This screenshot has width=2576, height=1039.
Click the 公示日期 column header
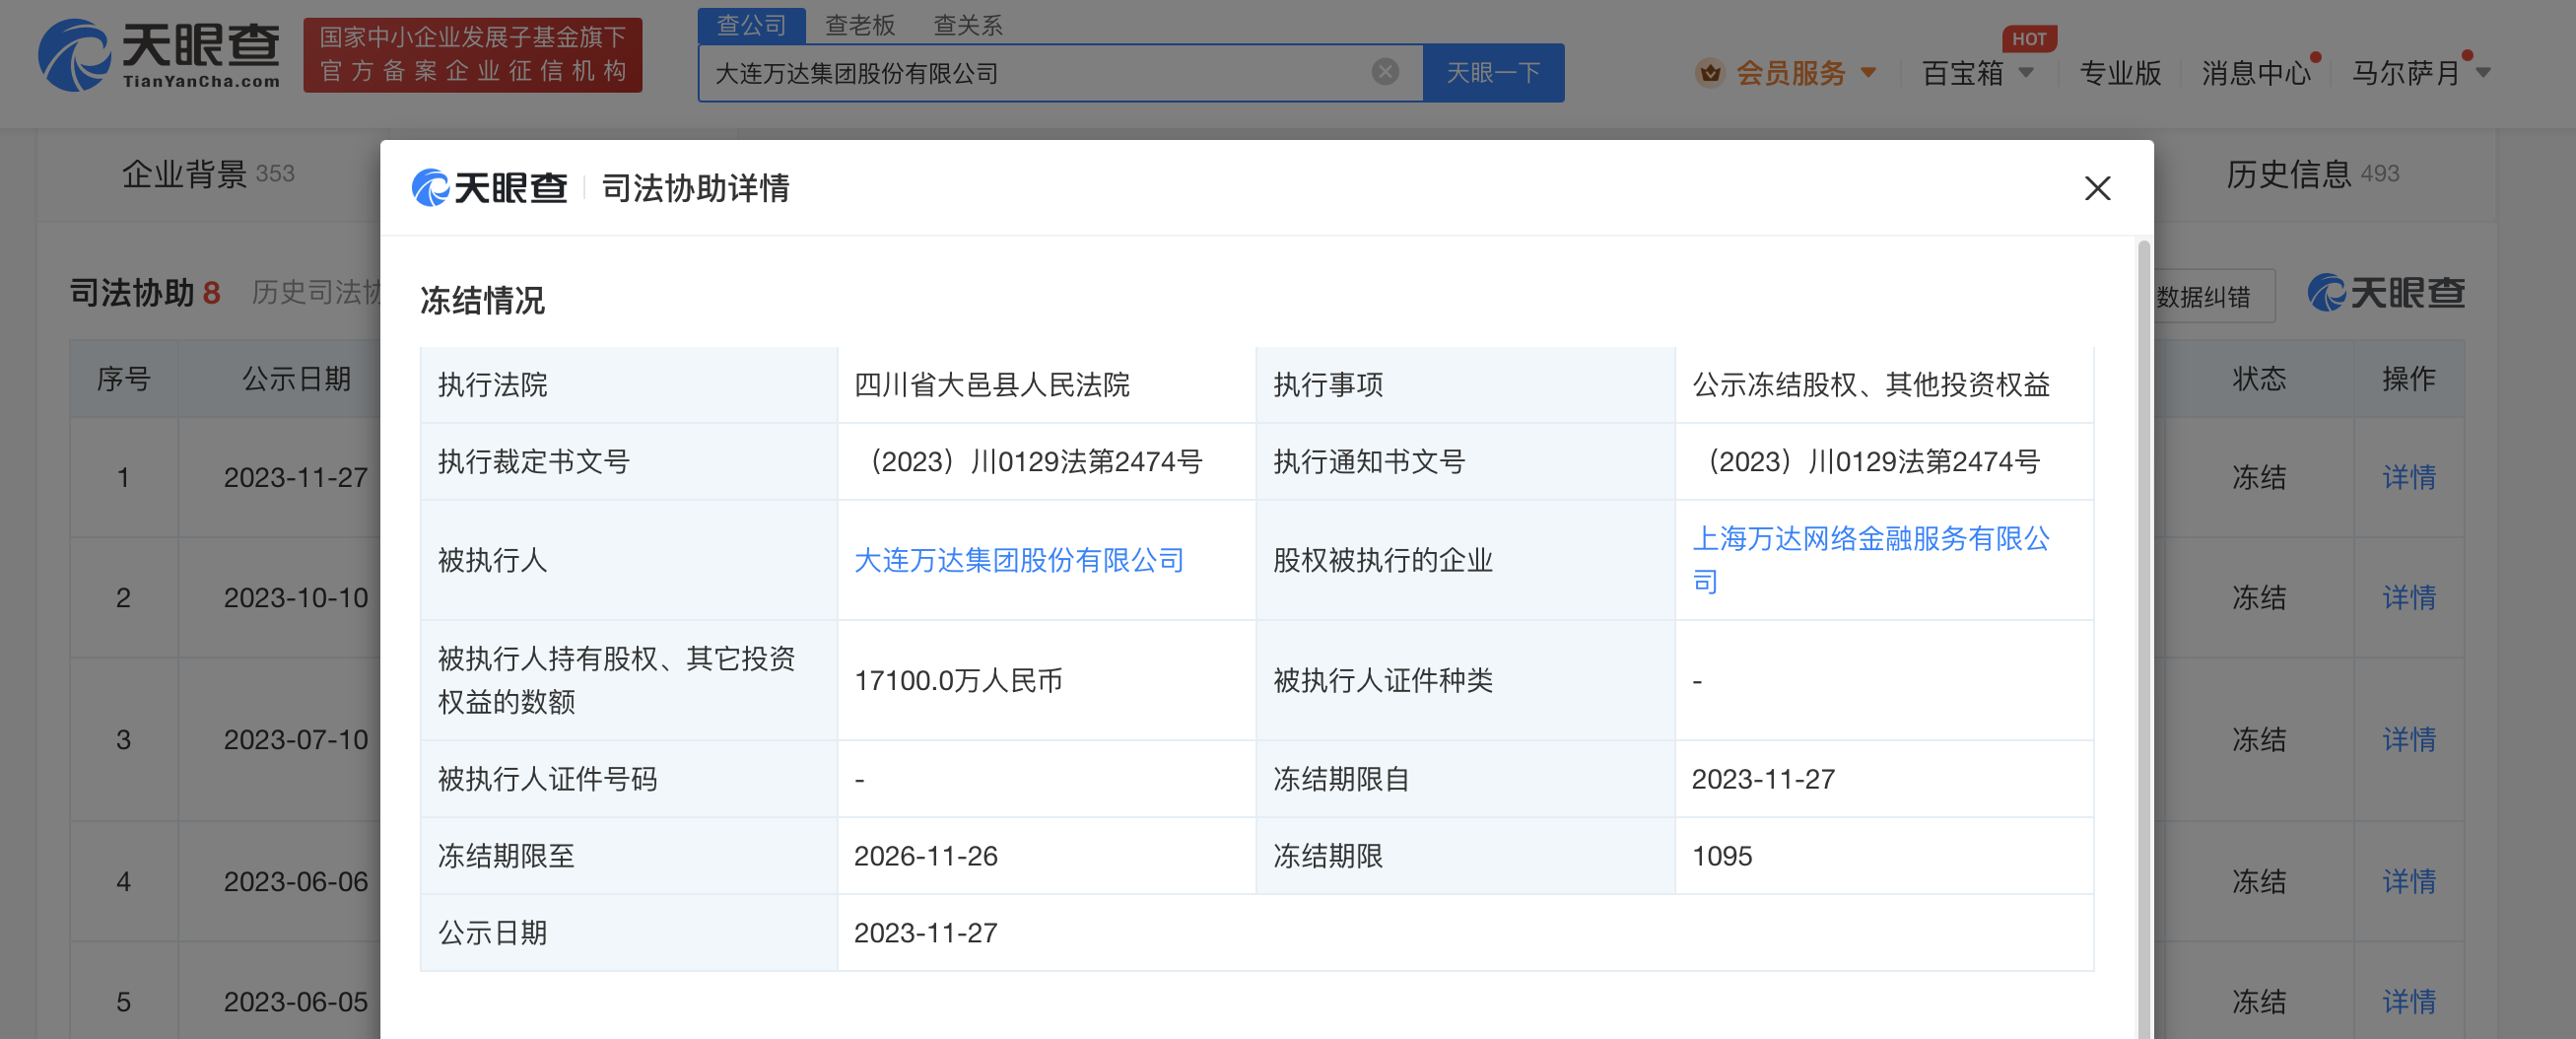tap(296, 379)
